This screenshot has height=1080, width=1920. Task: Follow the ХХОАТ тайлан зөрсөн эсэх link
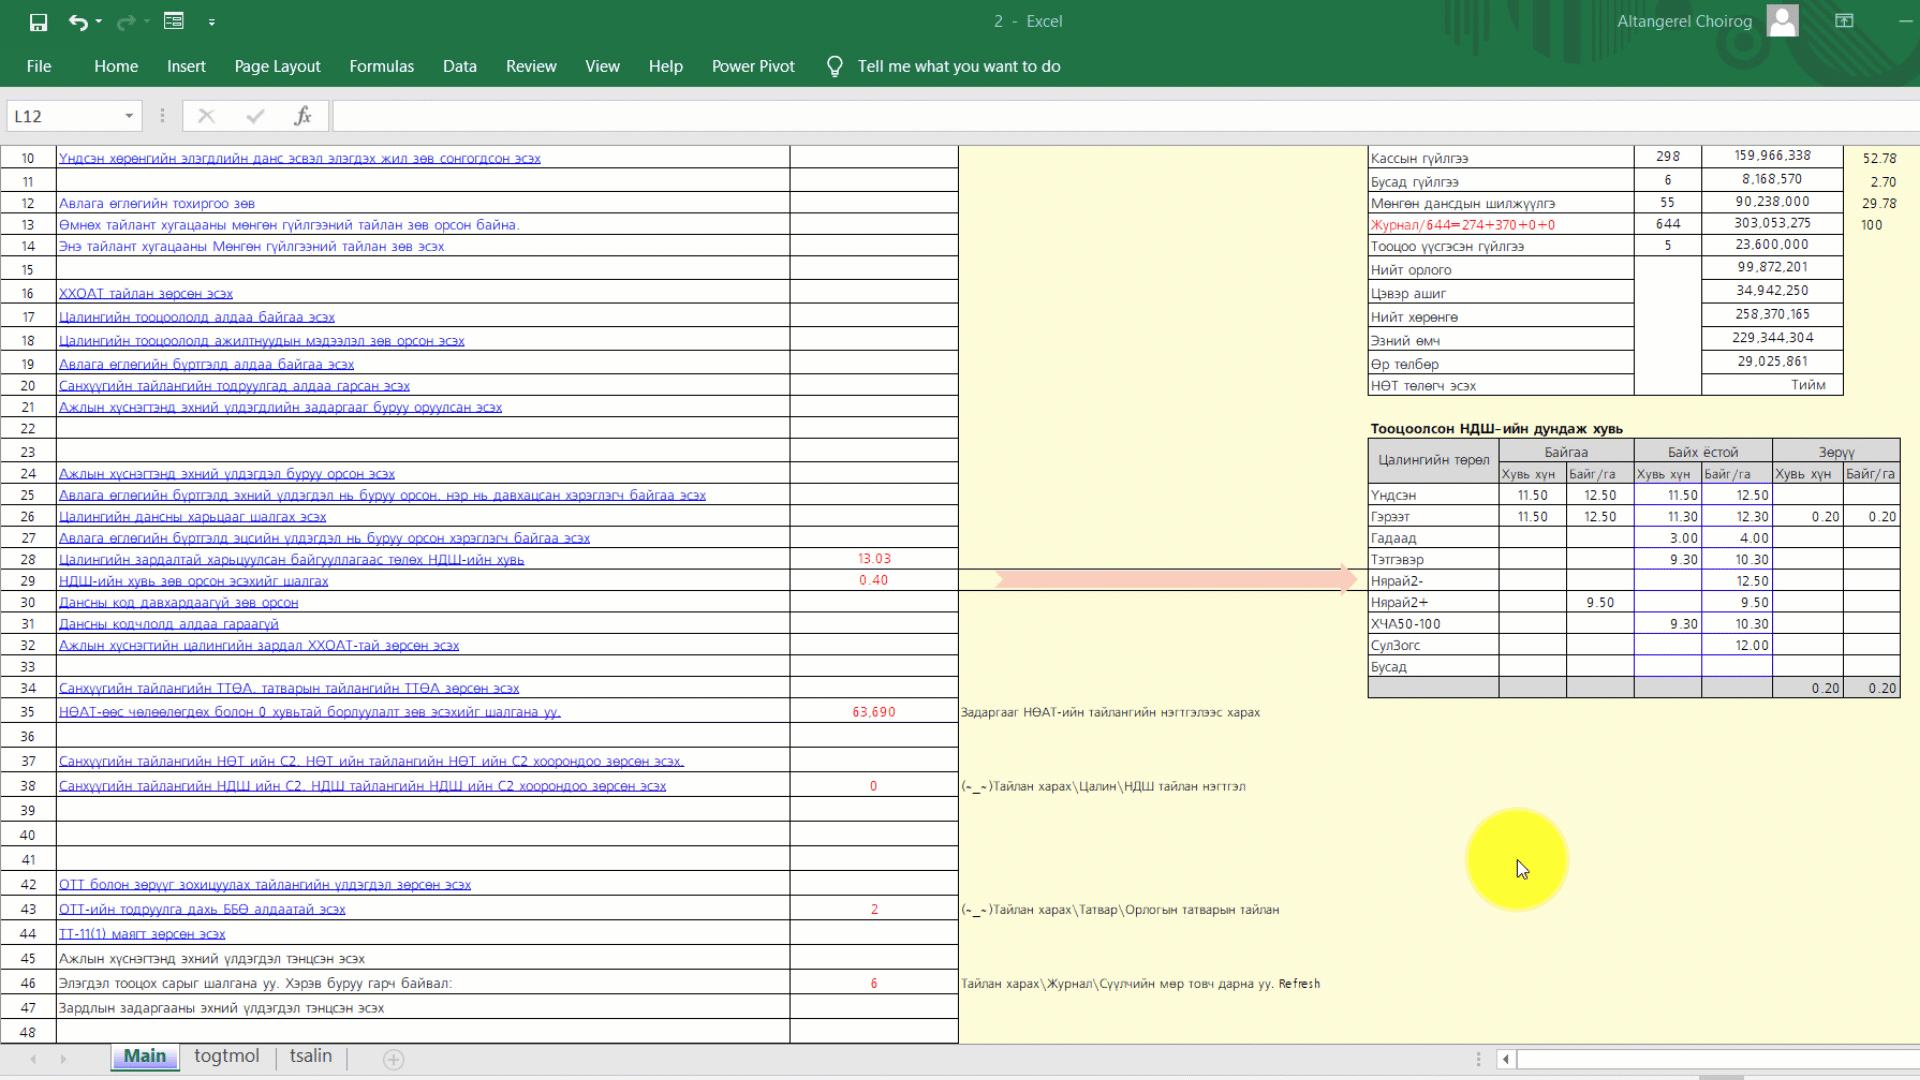click(x=146, y=294)
